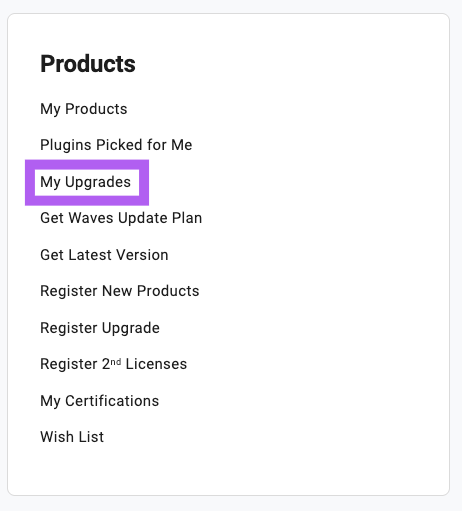462x511 pixels.
Task: Click the word Upgrade in Register Upgrade
Action: (131, 328)
